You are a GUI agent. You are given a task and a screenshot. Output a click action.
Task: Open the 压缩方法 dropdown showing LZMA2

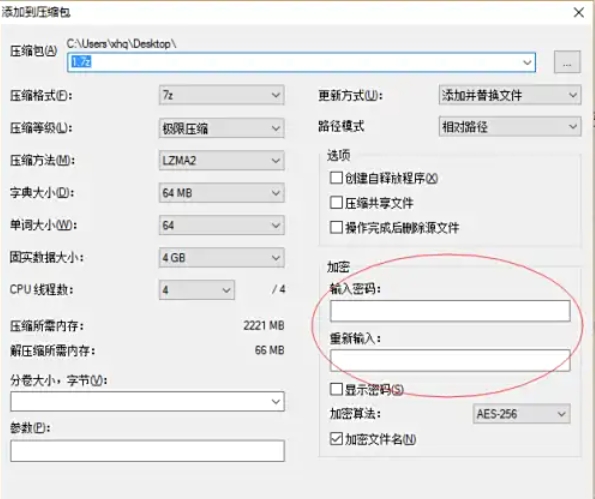click(222, 161)
